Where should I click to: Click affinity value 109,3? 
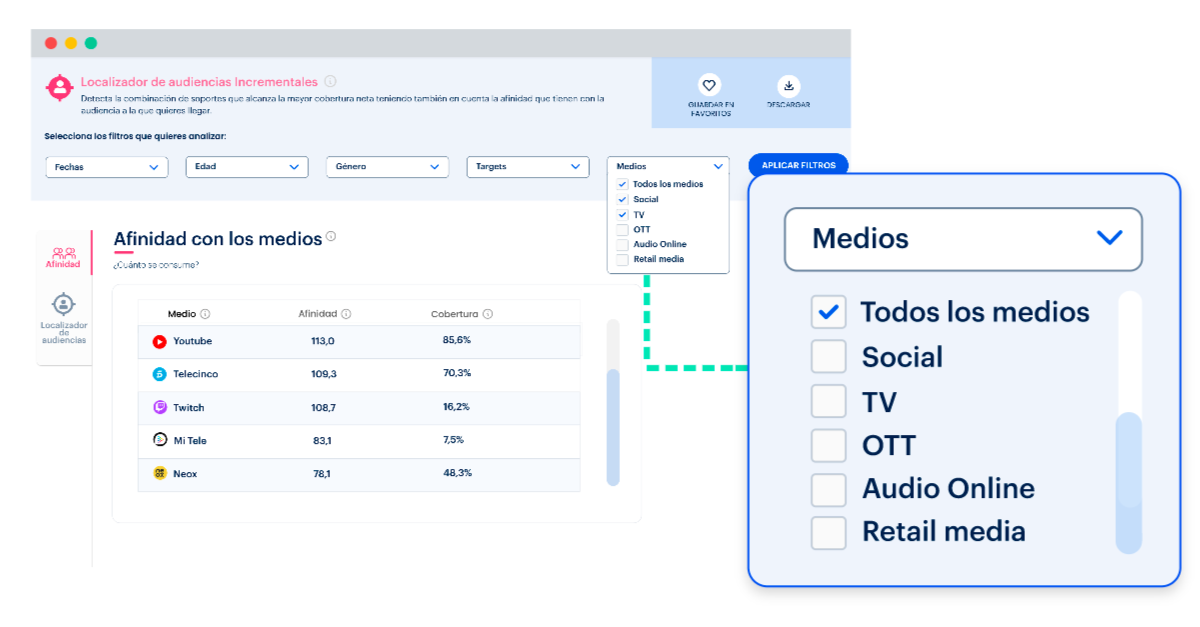tap(324, 374)
